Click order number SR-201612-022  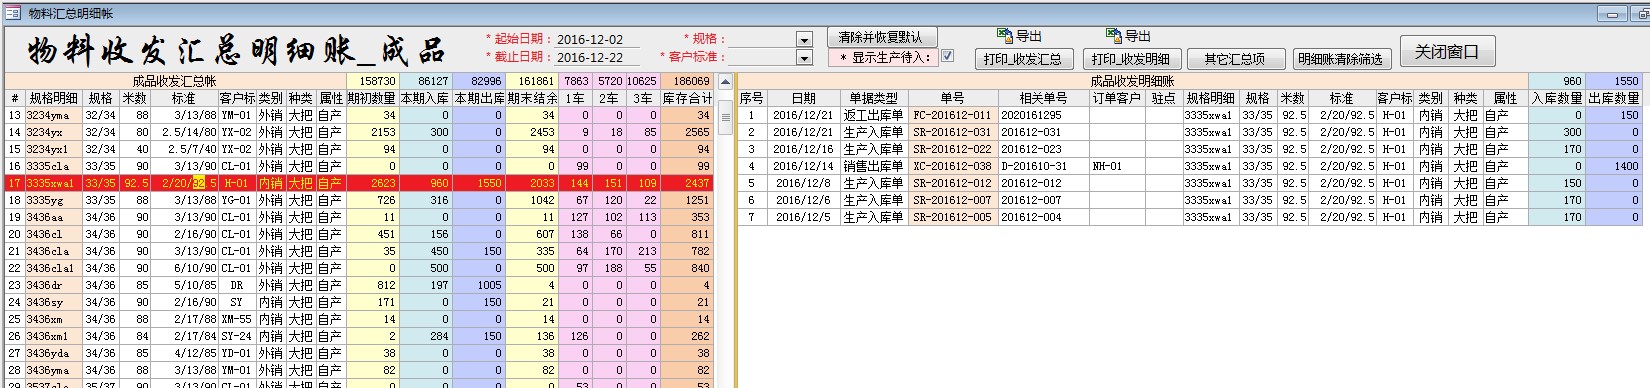(952, 149)
